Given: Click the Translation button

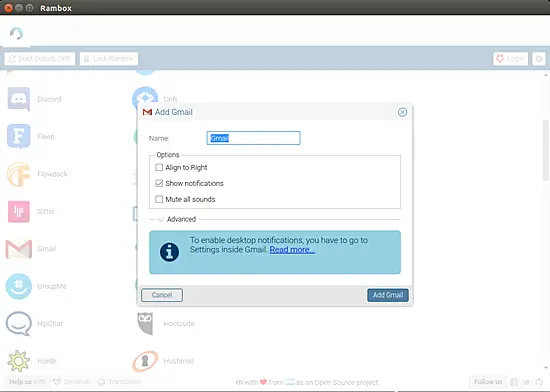Looking at the screenshot, I should pos(119,382).
